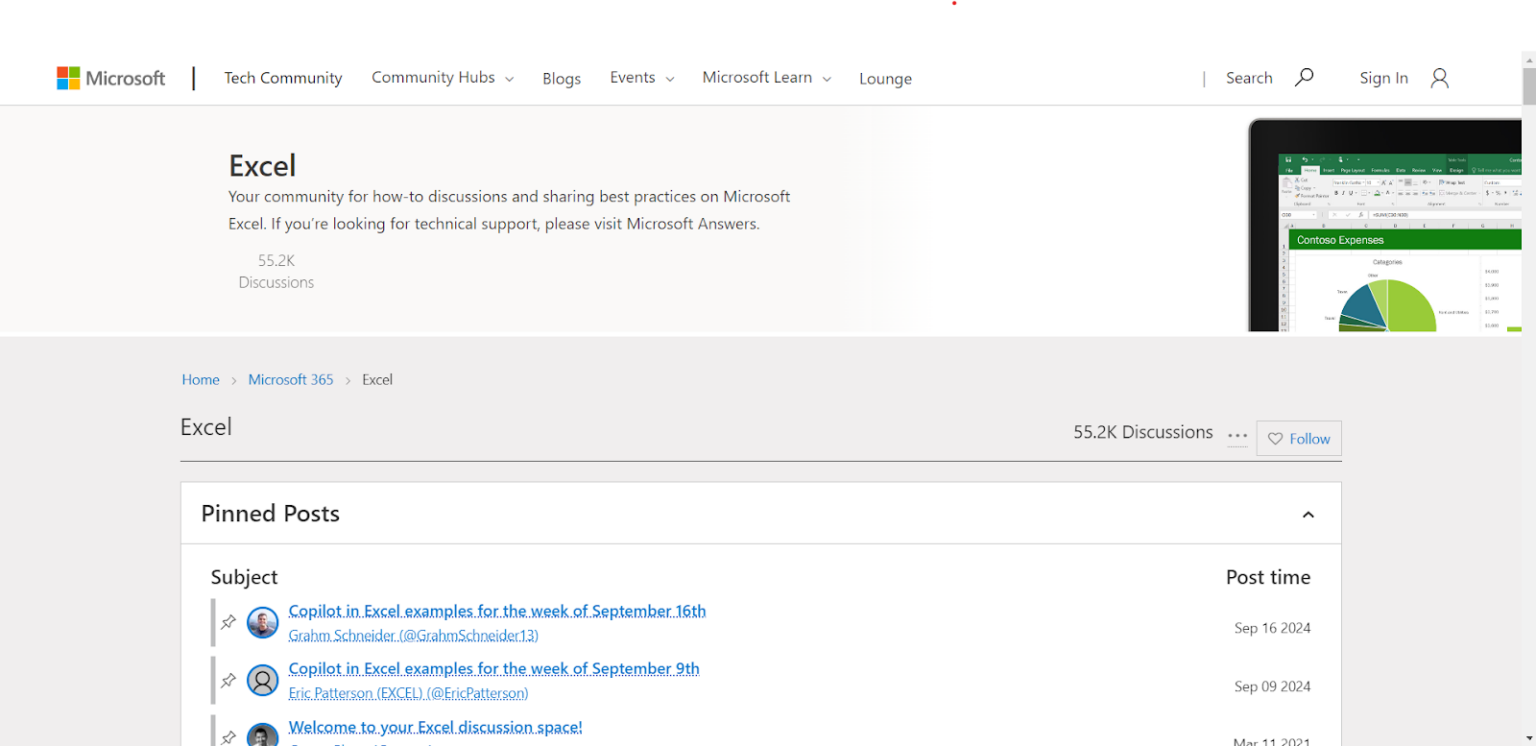Click Eric Patterson's avatar placeholder

(x=263, y=680)
